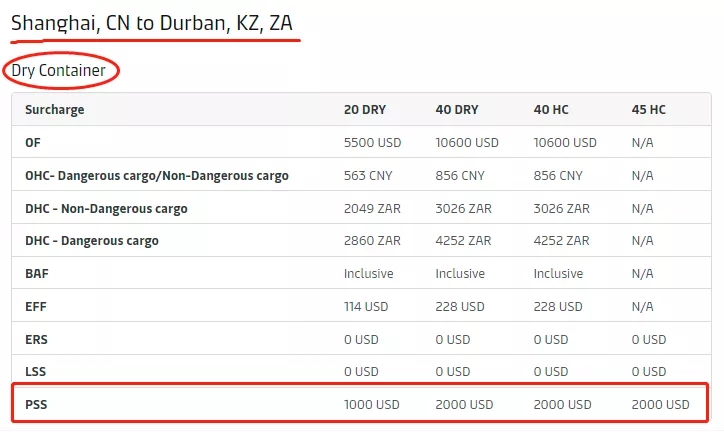Click the DHC - Dangerous cargo label

[92, 241]
